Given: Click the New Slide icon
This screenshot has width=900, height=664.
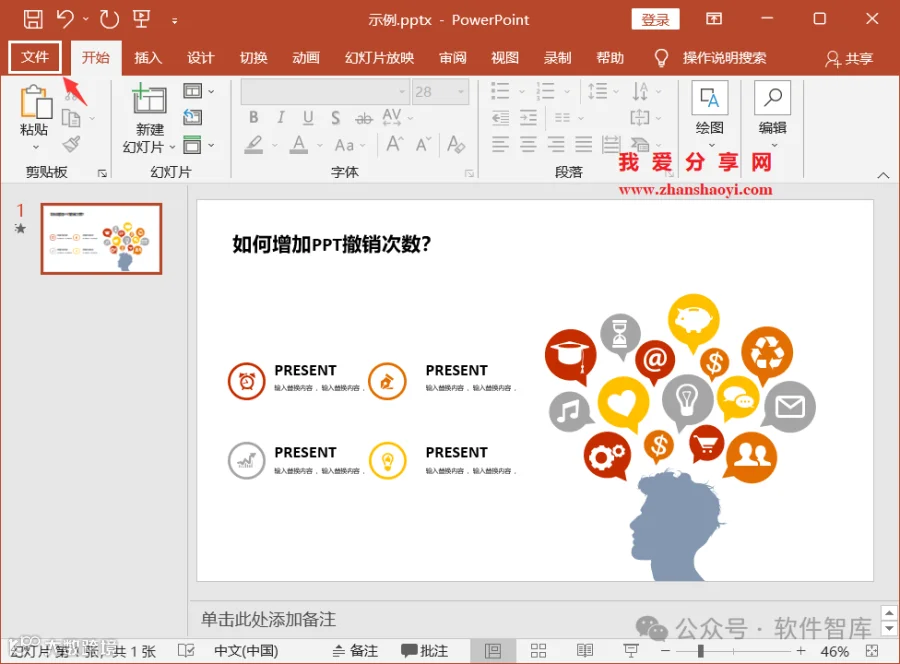Looking at the screenshot, I should click(149, 99).
